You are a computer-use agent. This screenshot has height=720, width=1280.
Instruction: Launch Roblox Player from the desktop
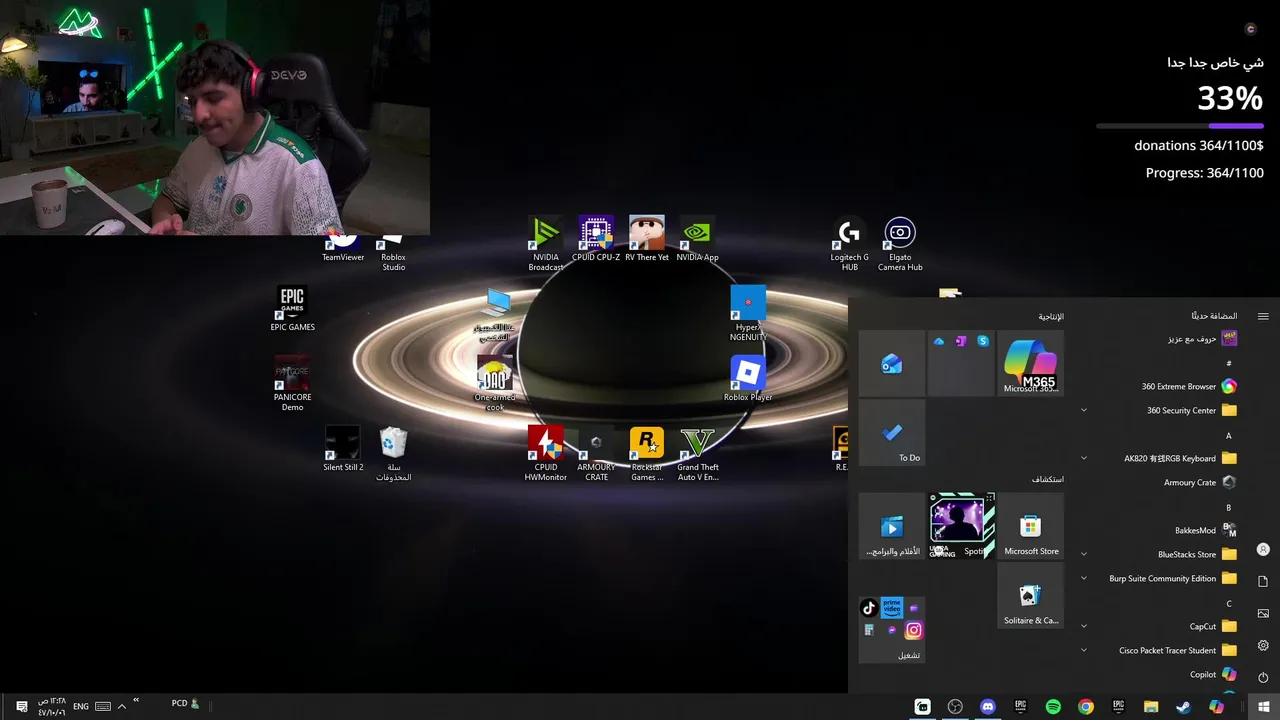click(748, 378)
